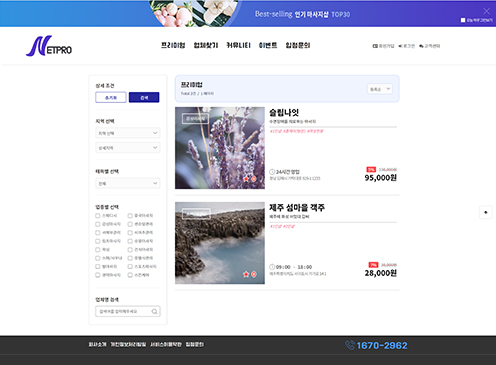This screenshot has width=496, height=365.
Task: Click the 09:00 - 18:00 hours text
Action: (x=294, y=267)
